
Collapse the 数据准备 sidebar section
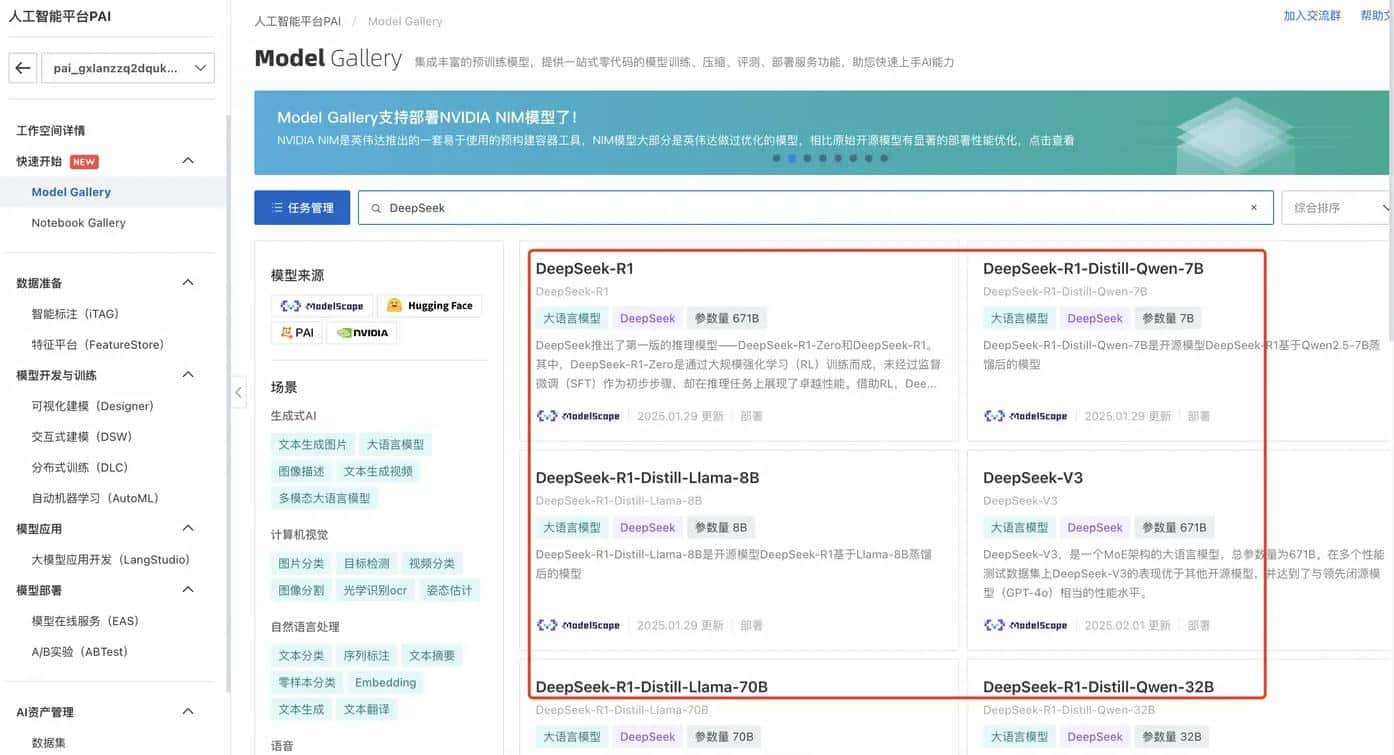pos(188,283)
